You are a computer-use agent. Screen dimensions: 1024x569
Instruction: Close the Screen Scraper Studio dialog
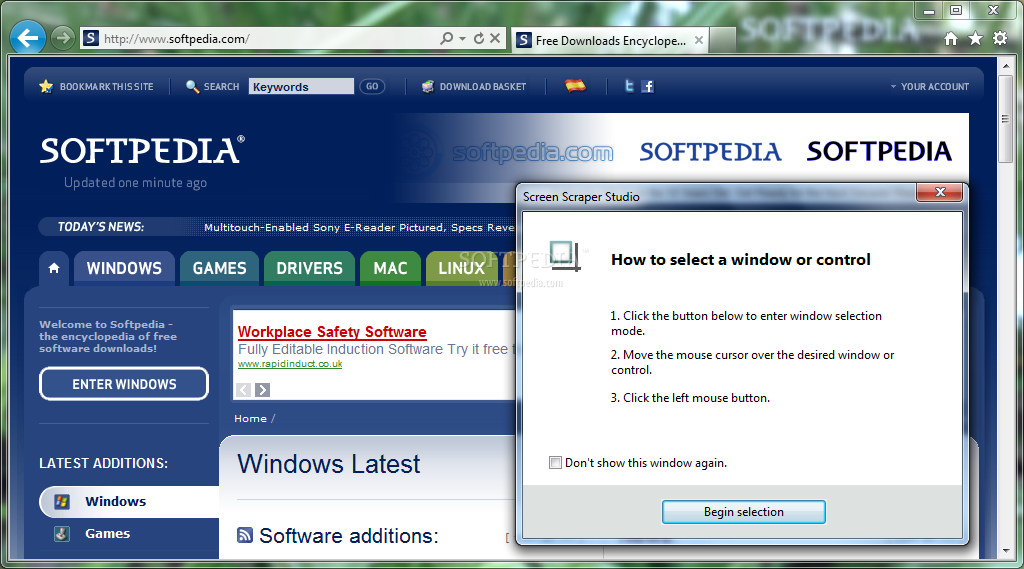[940, 192]
